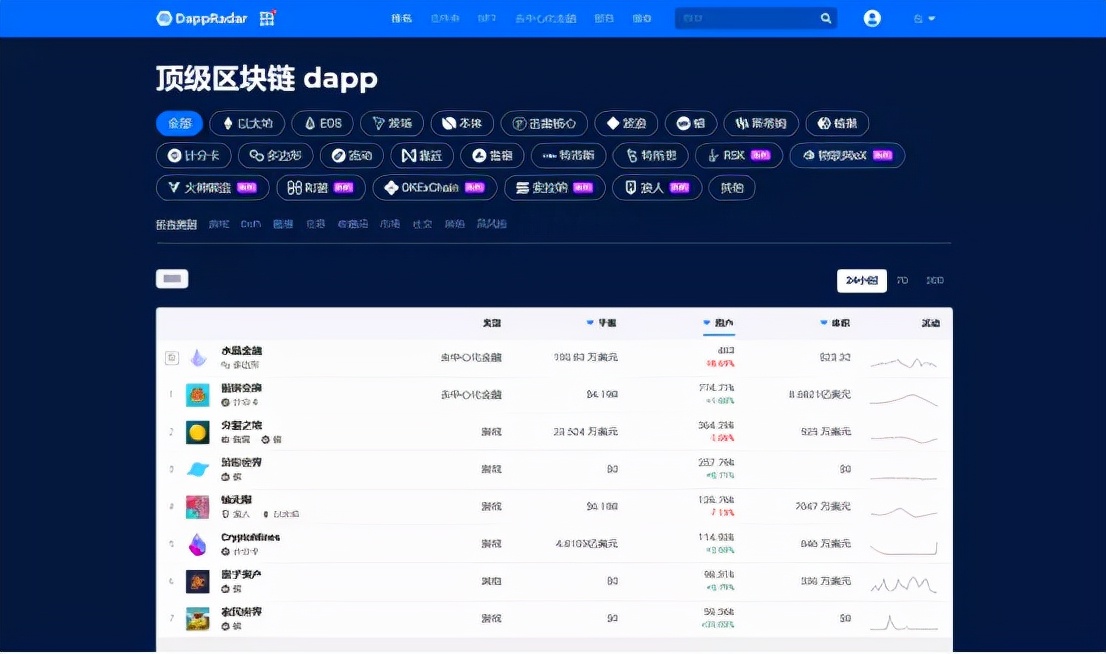Click the search magnifier icon
The height and width of the screenshot is (654, 1106).
click(825, 18)
